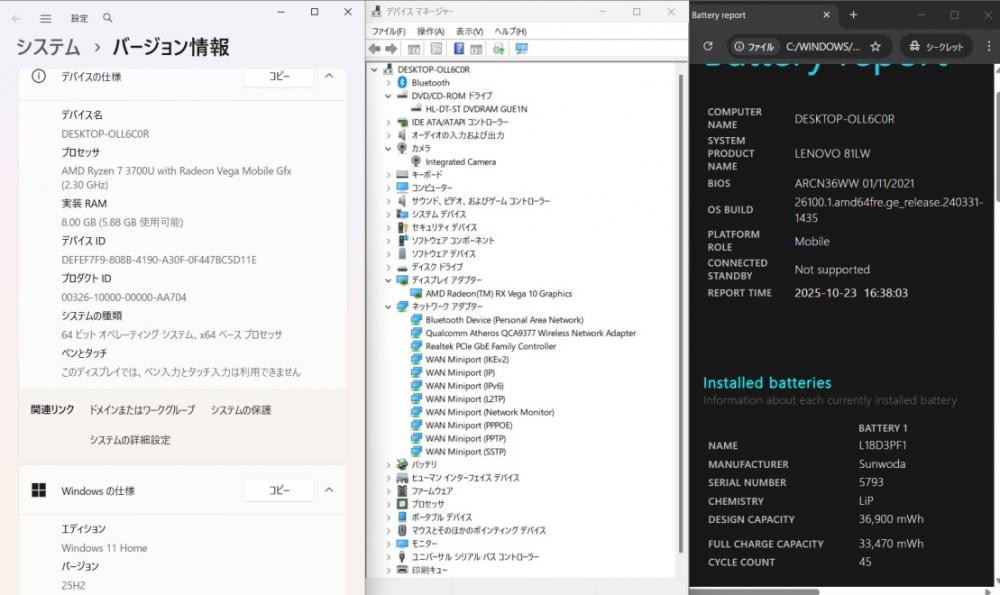Collapse the DVD/CD-ROM ドライブ node
This screenshot has height=595, width=1000.
click(x=388, y=96)
